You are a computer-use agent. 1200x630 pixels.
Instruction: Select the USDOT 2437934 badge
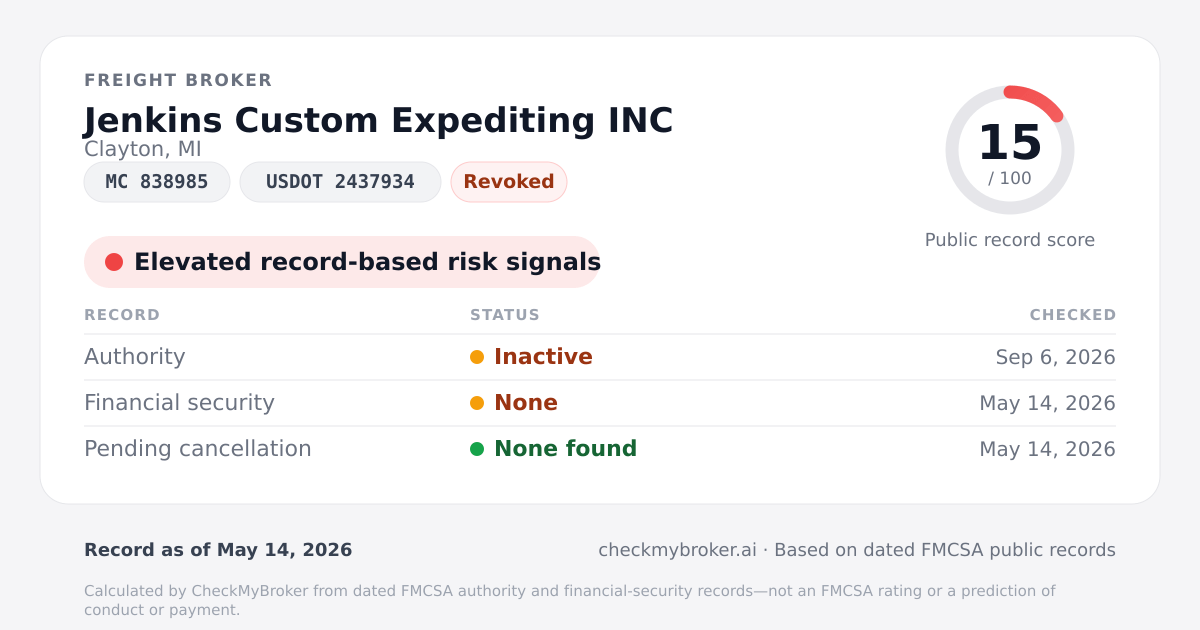click(x=340, y=182)
